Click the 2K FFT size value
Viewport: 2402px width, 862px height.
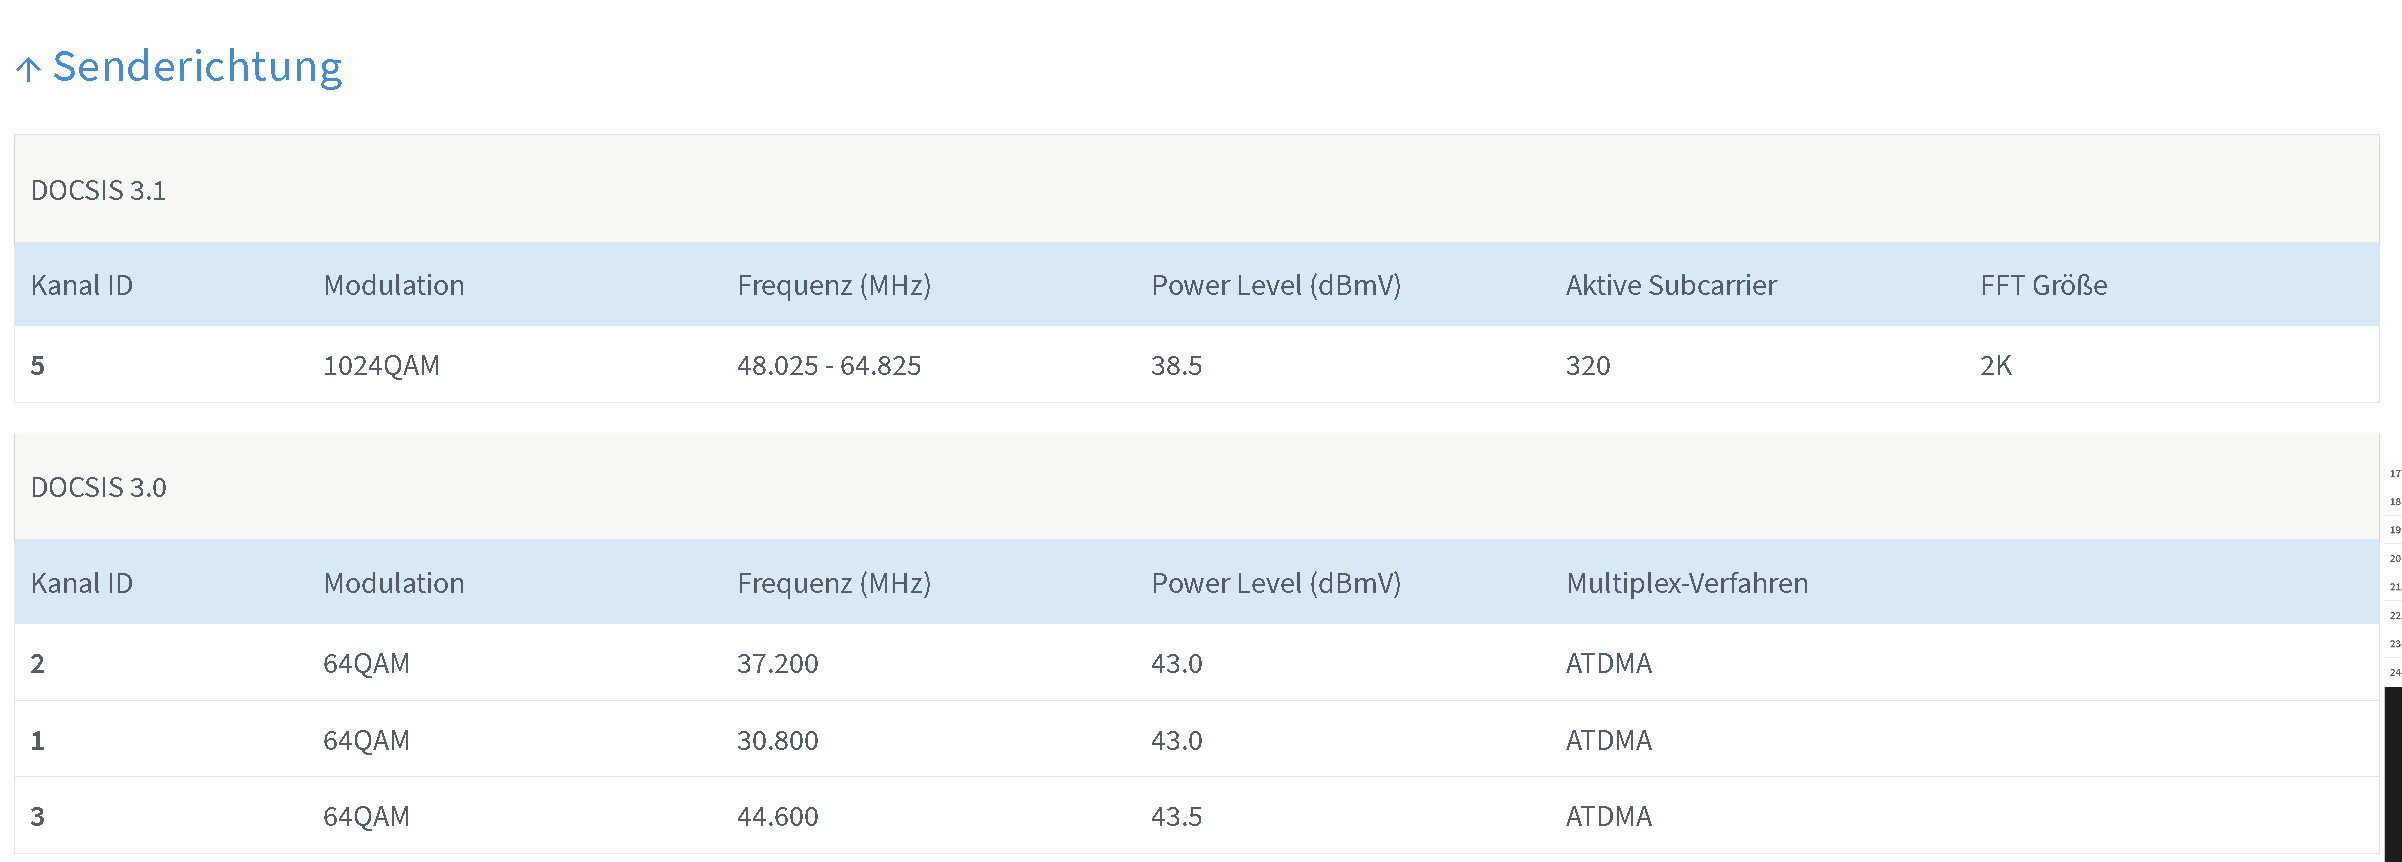point(1996,365)
